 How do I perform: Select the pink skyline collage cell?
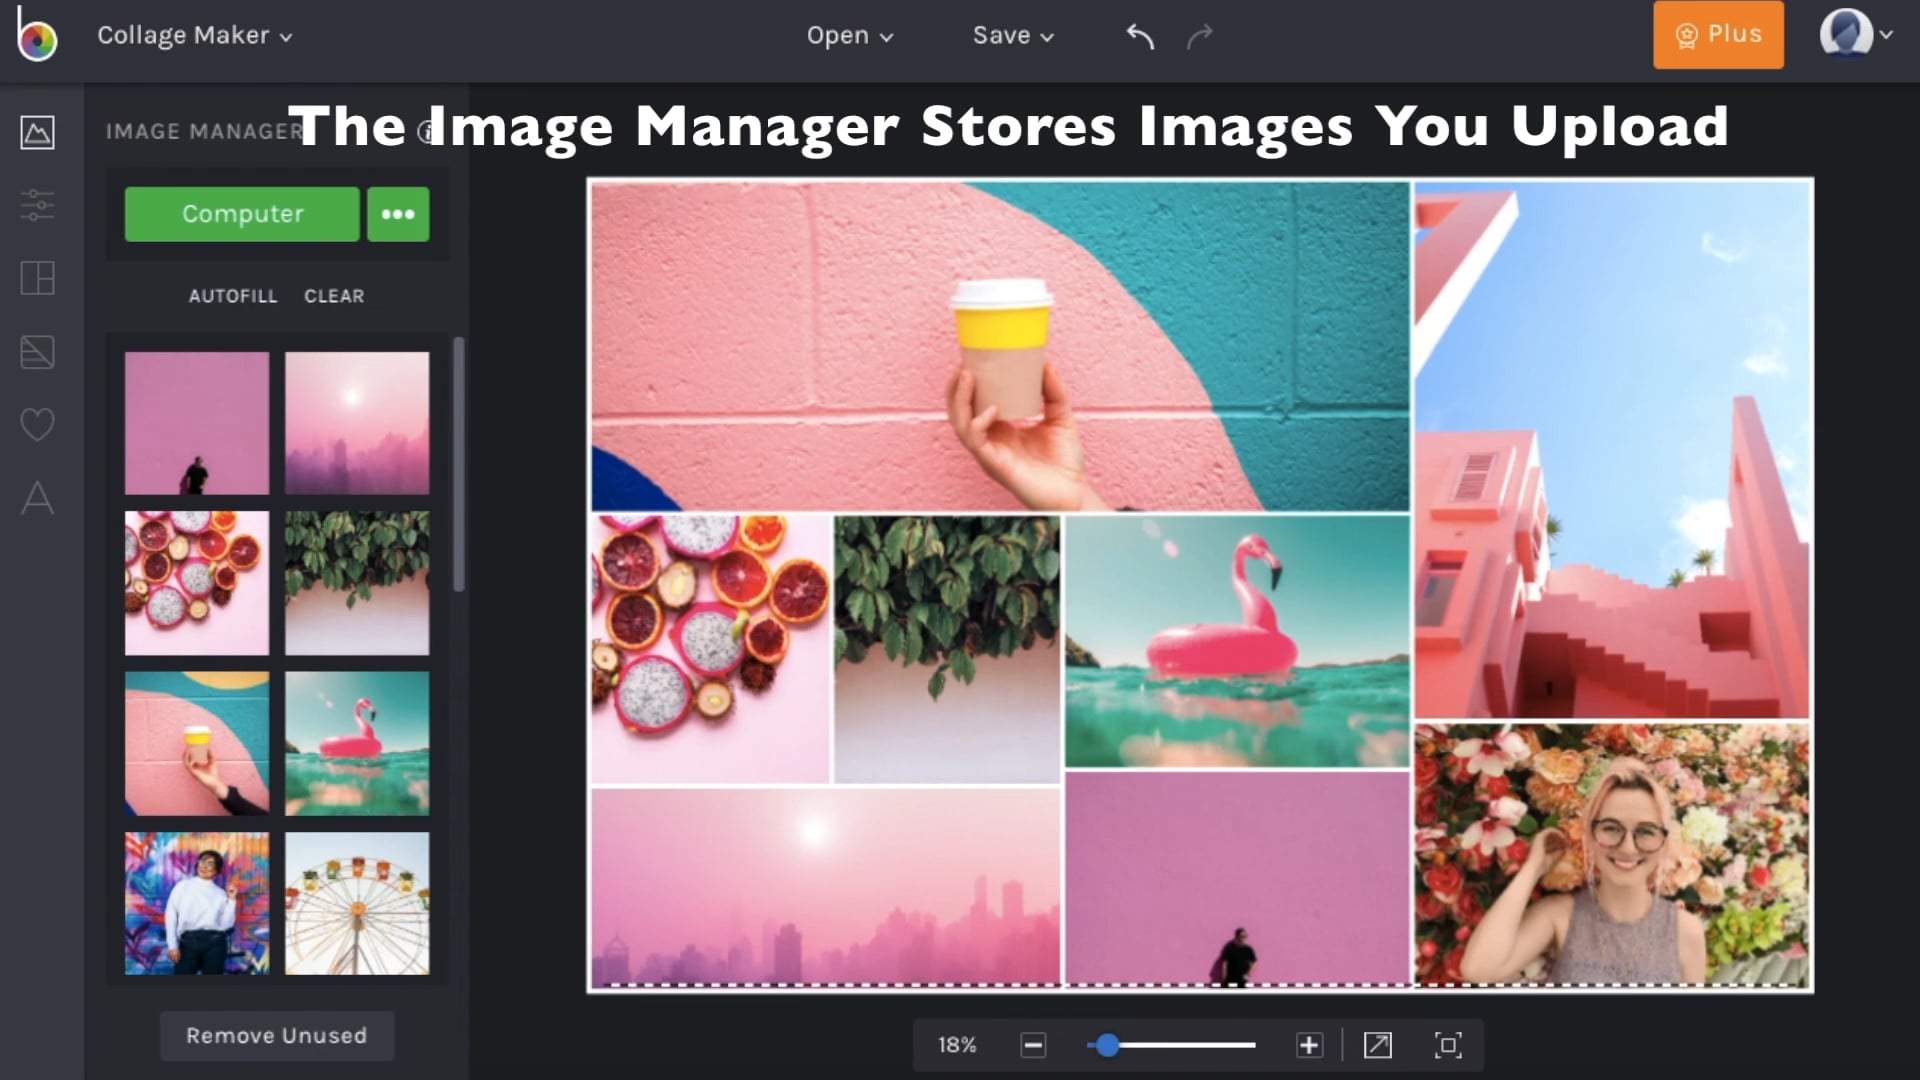point(825,887)
